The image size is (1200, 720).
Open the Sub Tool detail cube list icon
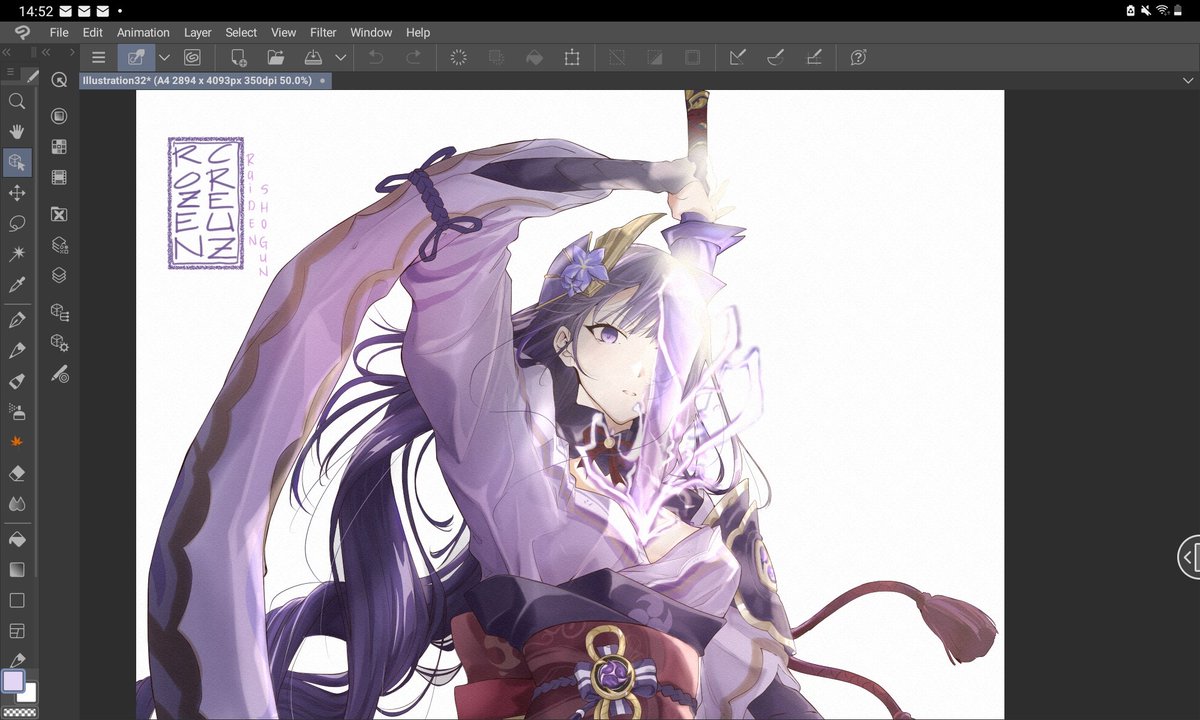point(59,312)
